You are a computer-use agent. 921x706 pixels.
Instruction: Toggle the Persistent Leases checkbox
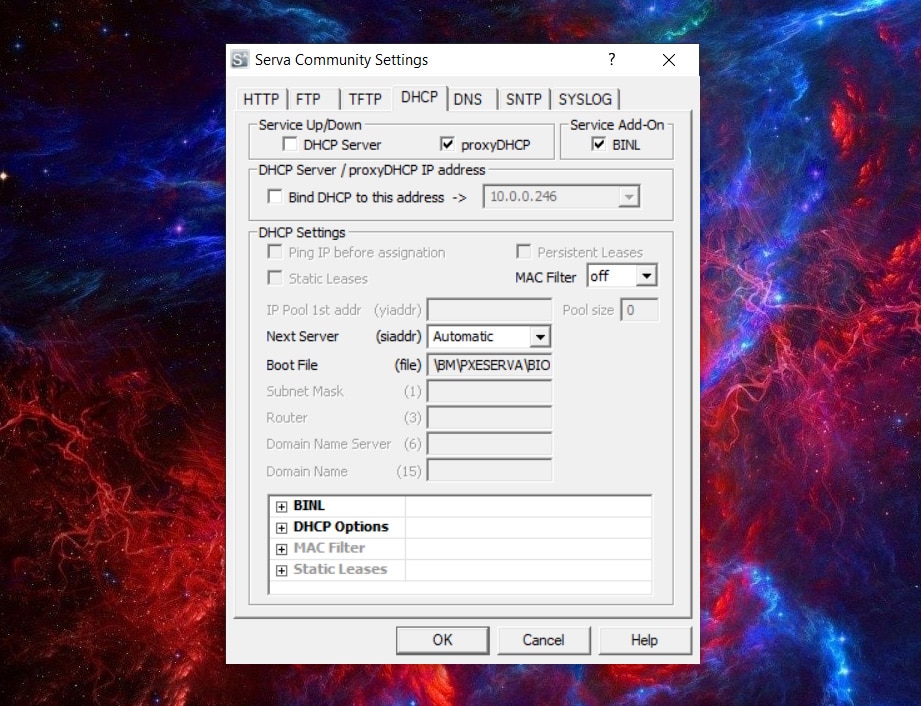523,252
